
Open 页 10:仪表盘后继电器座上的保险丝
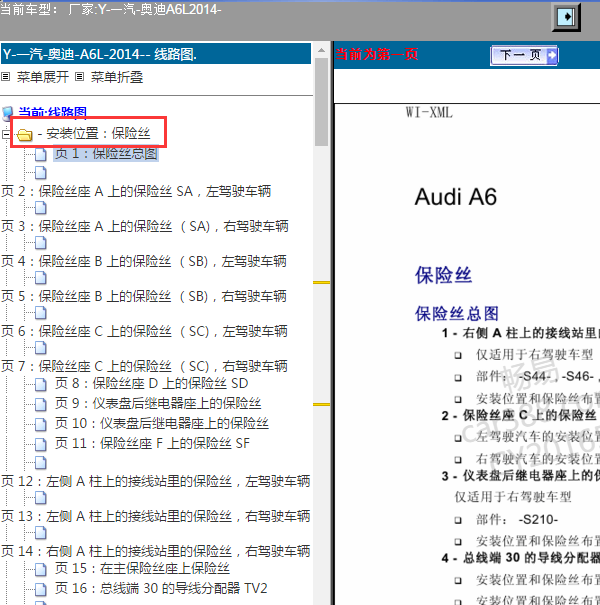(x=162, y=424)
